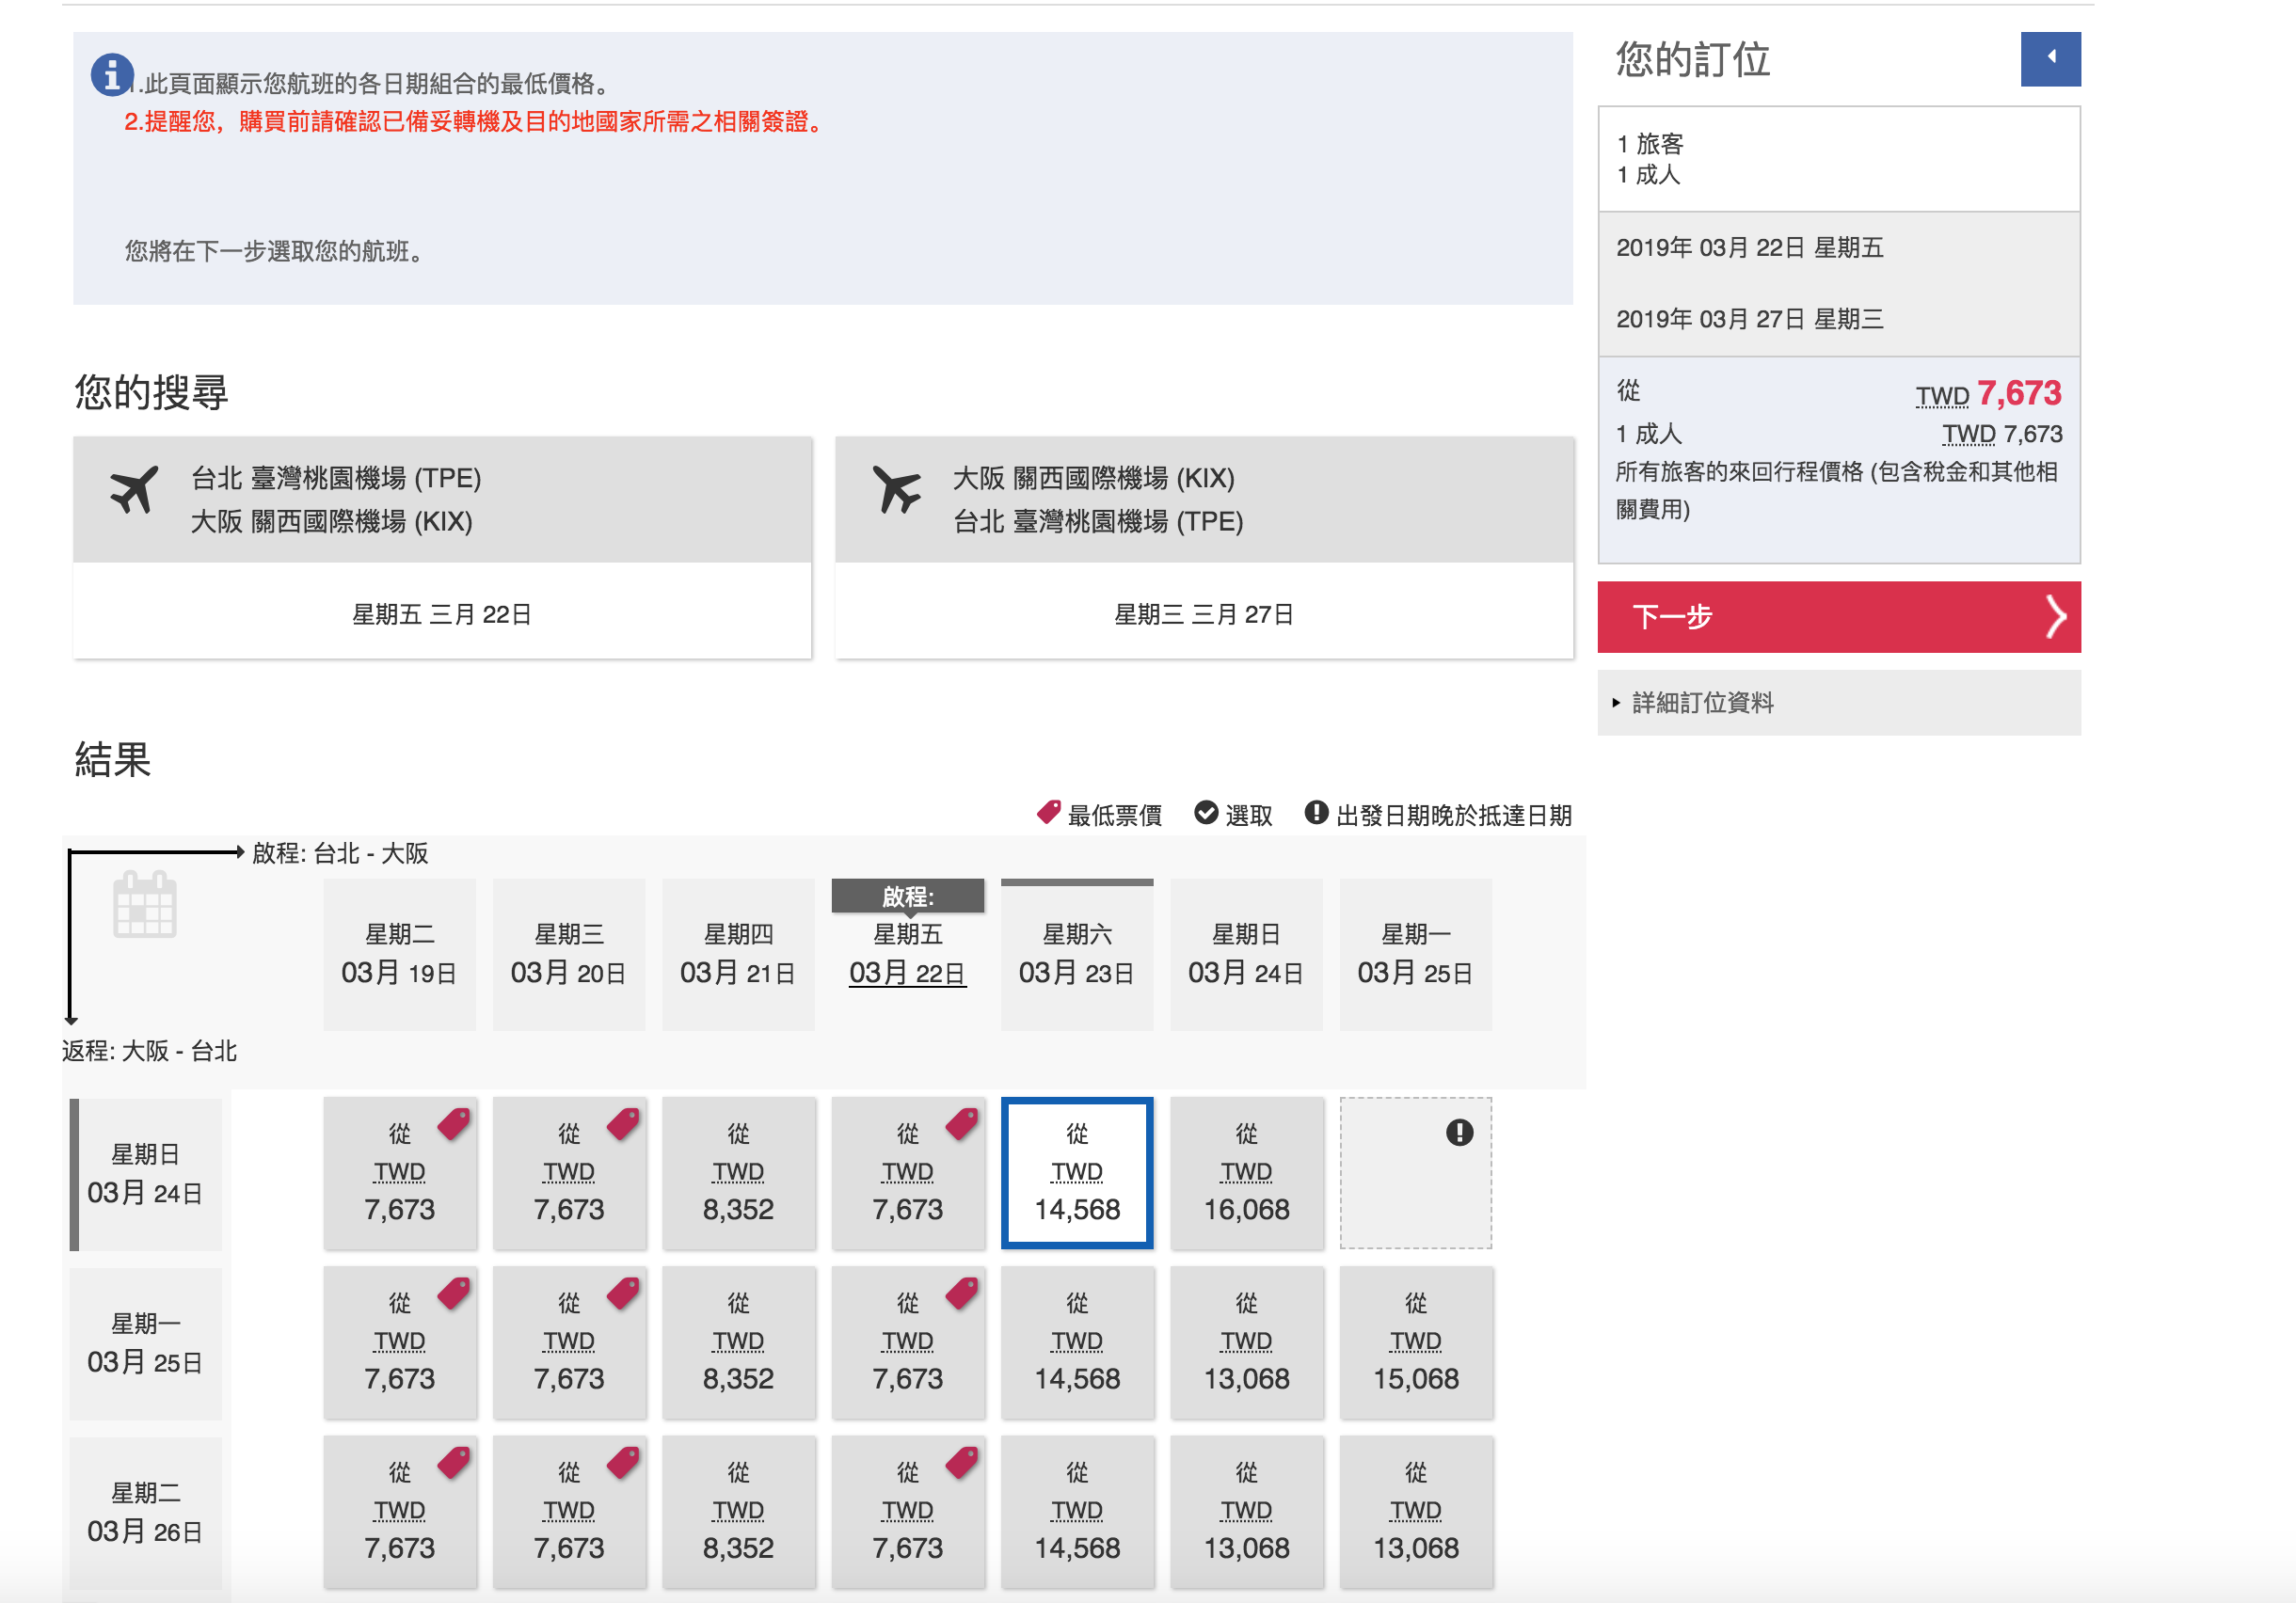The height and width of the screenshot is (1603, 2296).
Task: Click the exclamation legend icon for 出發日期晚於抵達日期
Action: pos(1316,812)
